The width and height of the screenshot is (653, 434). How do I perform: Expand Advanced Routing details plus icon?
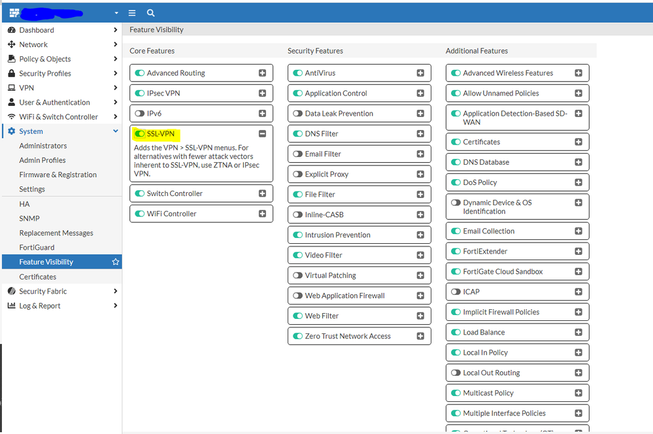click(x=262, y=73)
